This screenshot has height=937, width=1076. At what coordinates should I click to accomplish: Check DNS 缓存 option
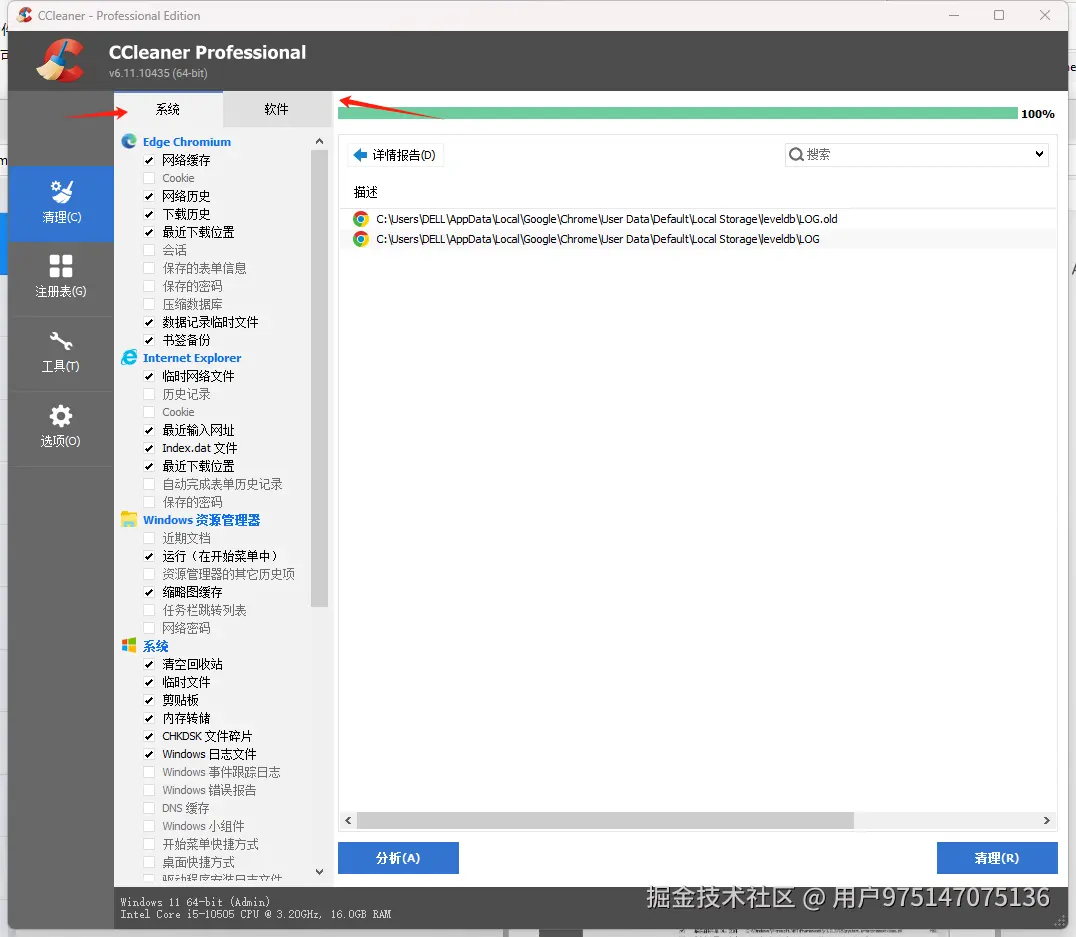coord(149,808)
